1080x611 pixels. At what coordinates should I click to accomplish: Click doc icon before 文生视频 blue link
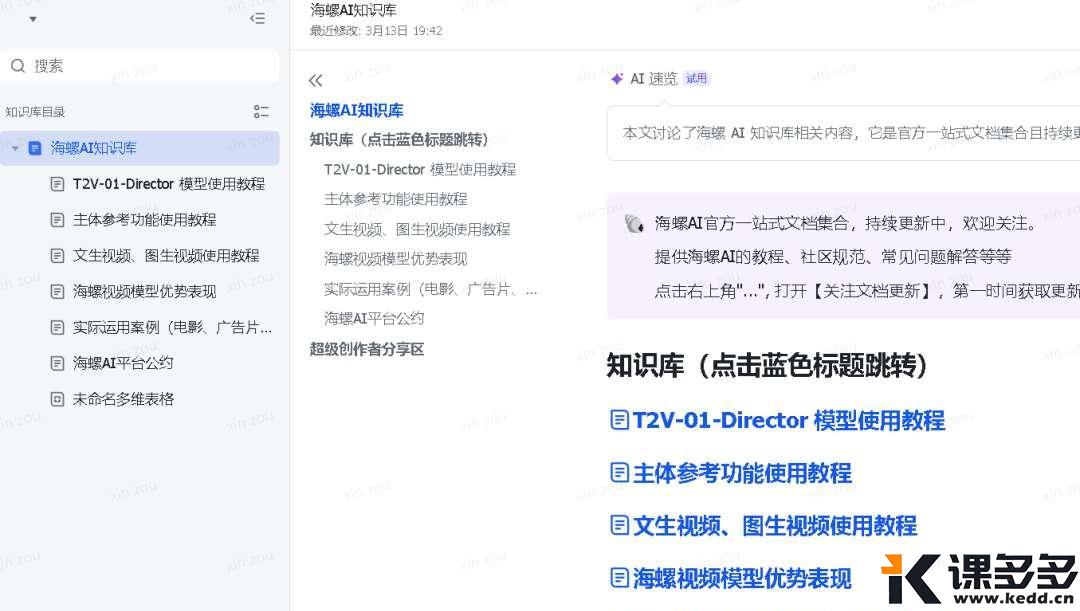[x=620, y=526]
